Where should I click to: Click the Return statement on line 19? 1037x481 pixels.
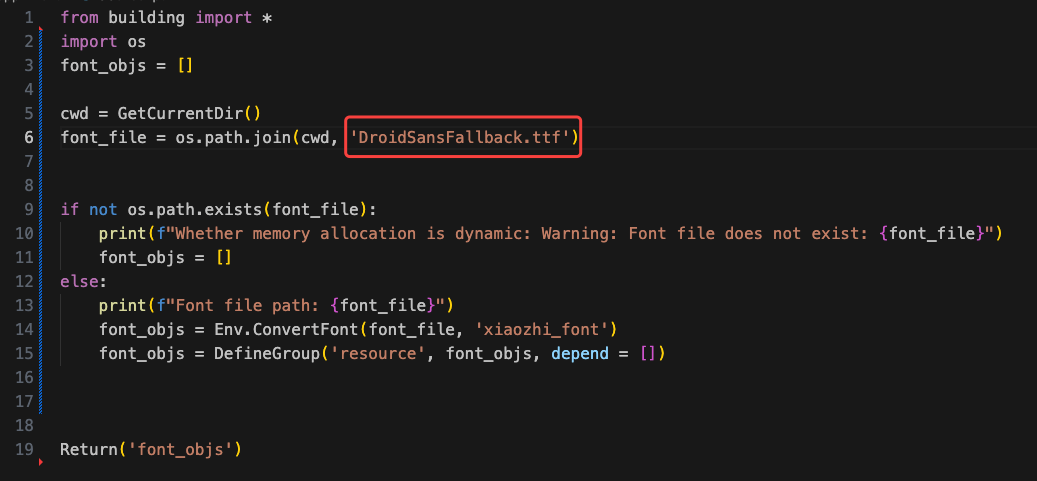(88, 449)
